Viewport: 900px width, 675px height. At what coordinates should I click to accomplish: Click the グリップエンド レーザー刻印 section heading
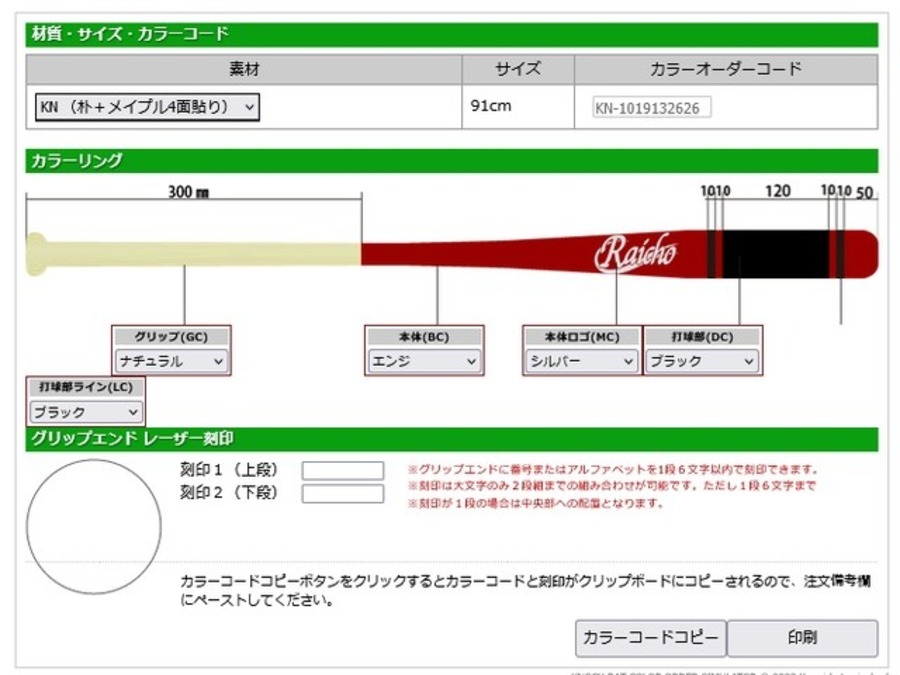coord(132,439)
